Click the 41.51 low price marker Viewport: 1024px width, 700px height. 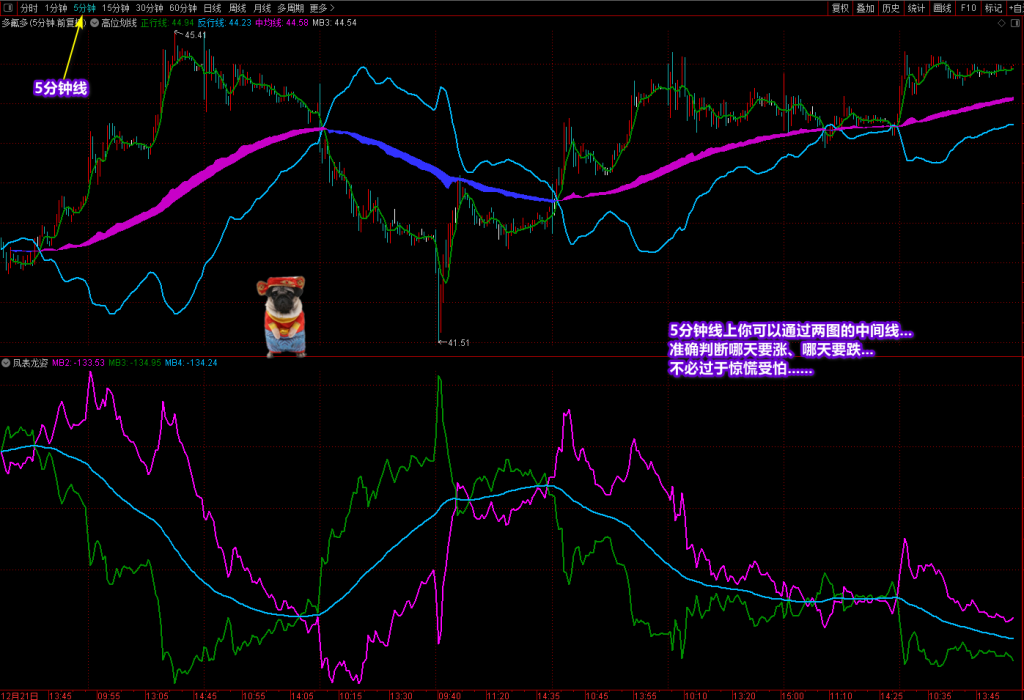[x=457, y=342]
